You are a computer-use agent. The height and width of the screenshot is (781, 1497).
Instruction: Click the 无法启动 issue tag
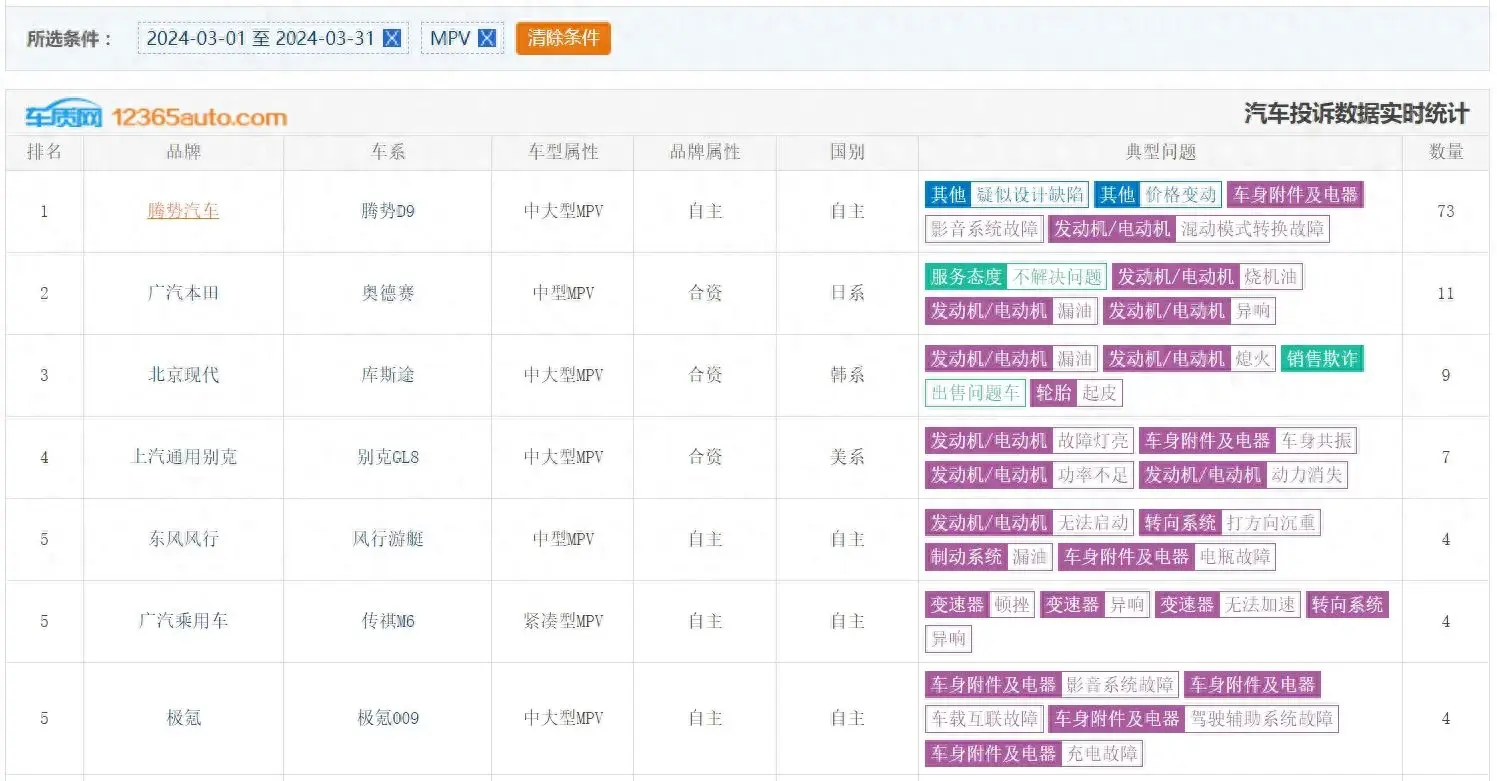point(1092,523)
